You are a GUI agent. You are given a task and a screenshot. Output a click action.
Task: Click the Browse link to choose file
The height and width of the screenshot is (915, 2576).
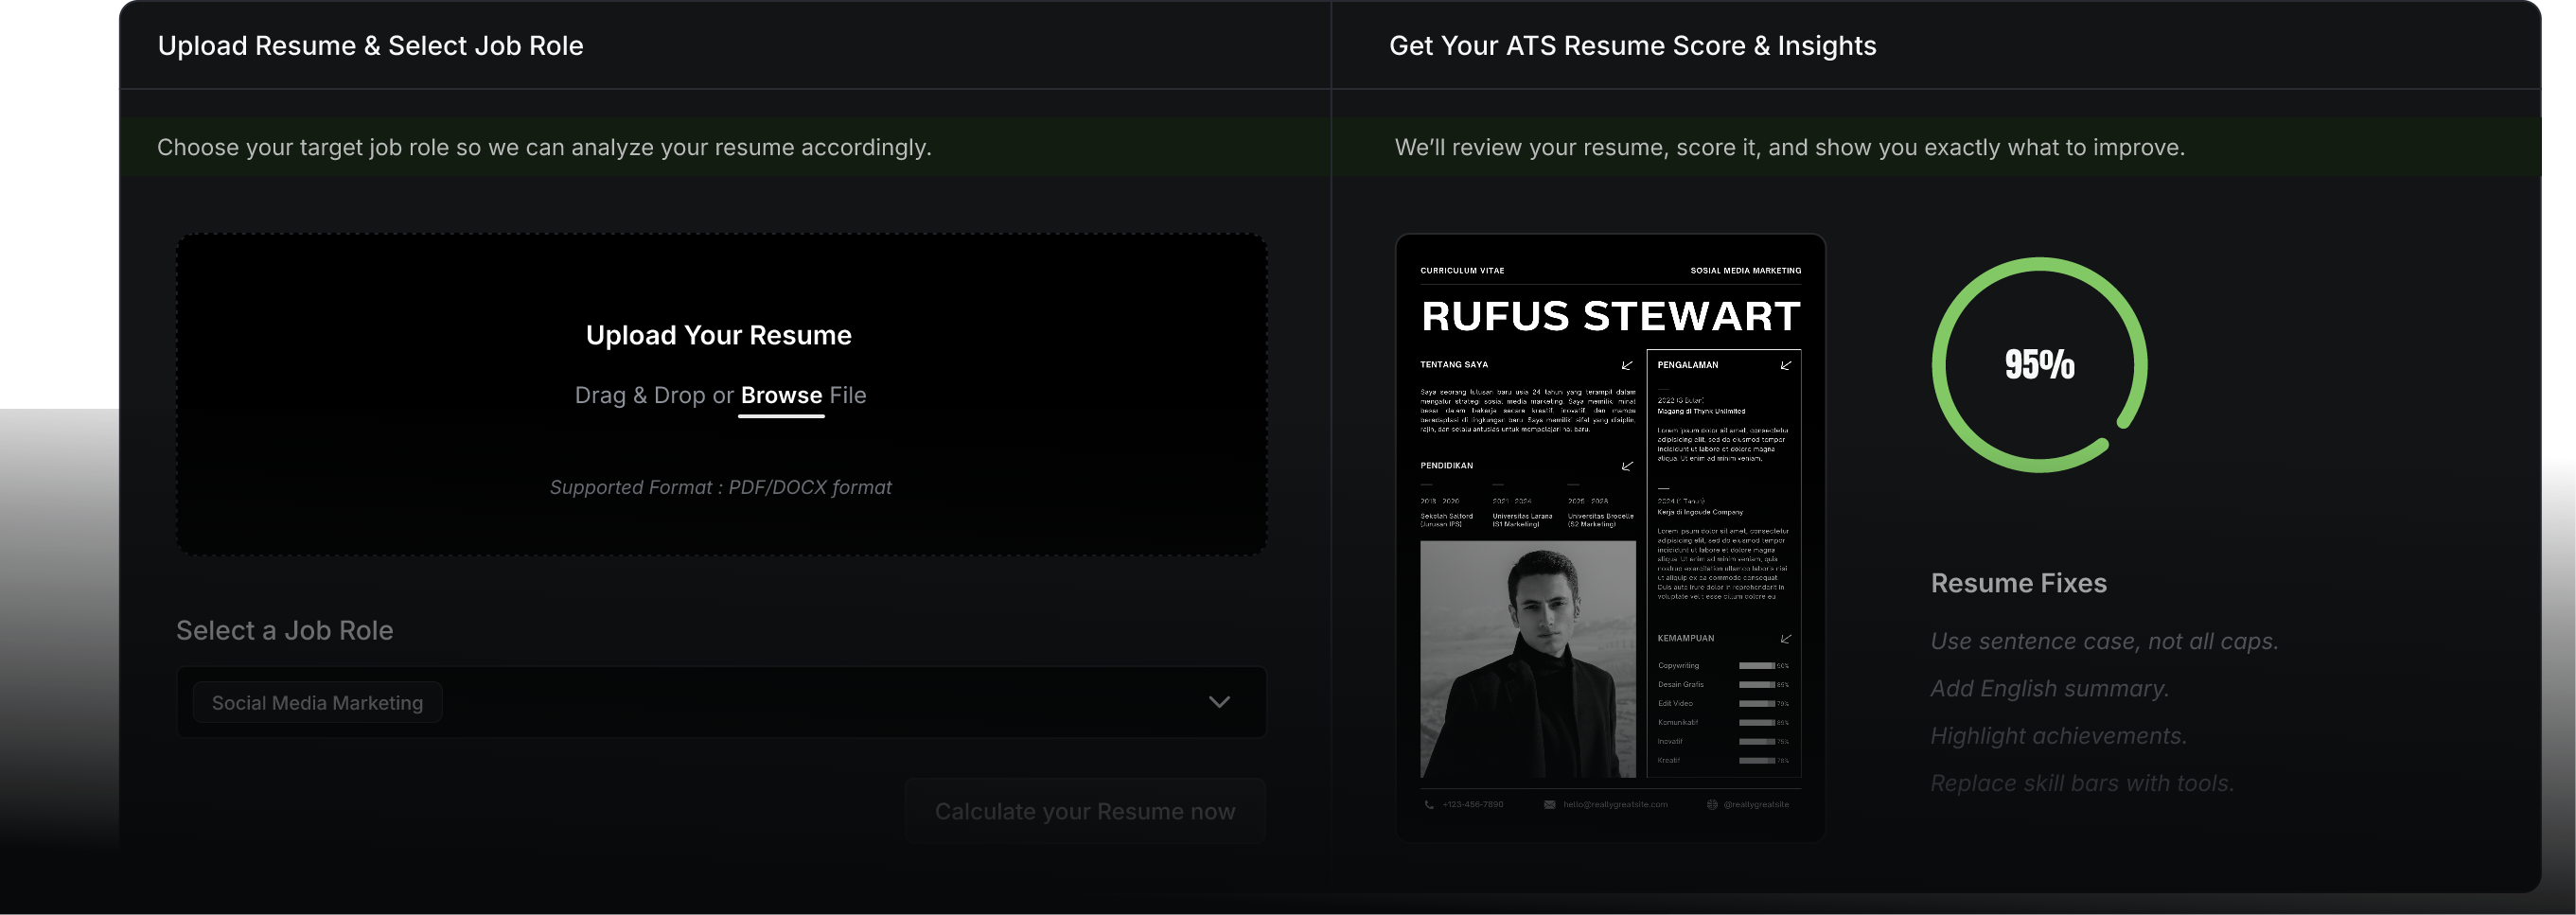[781, 396]
